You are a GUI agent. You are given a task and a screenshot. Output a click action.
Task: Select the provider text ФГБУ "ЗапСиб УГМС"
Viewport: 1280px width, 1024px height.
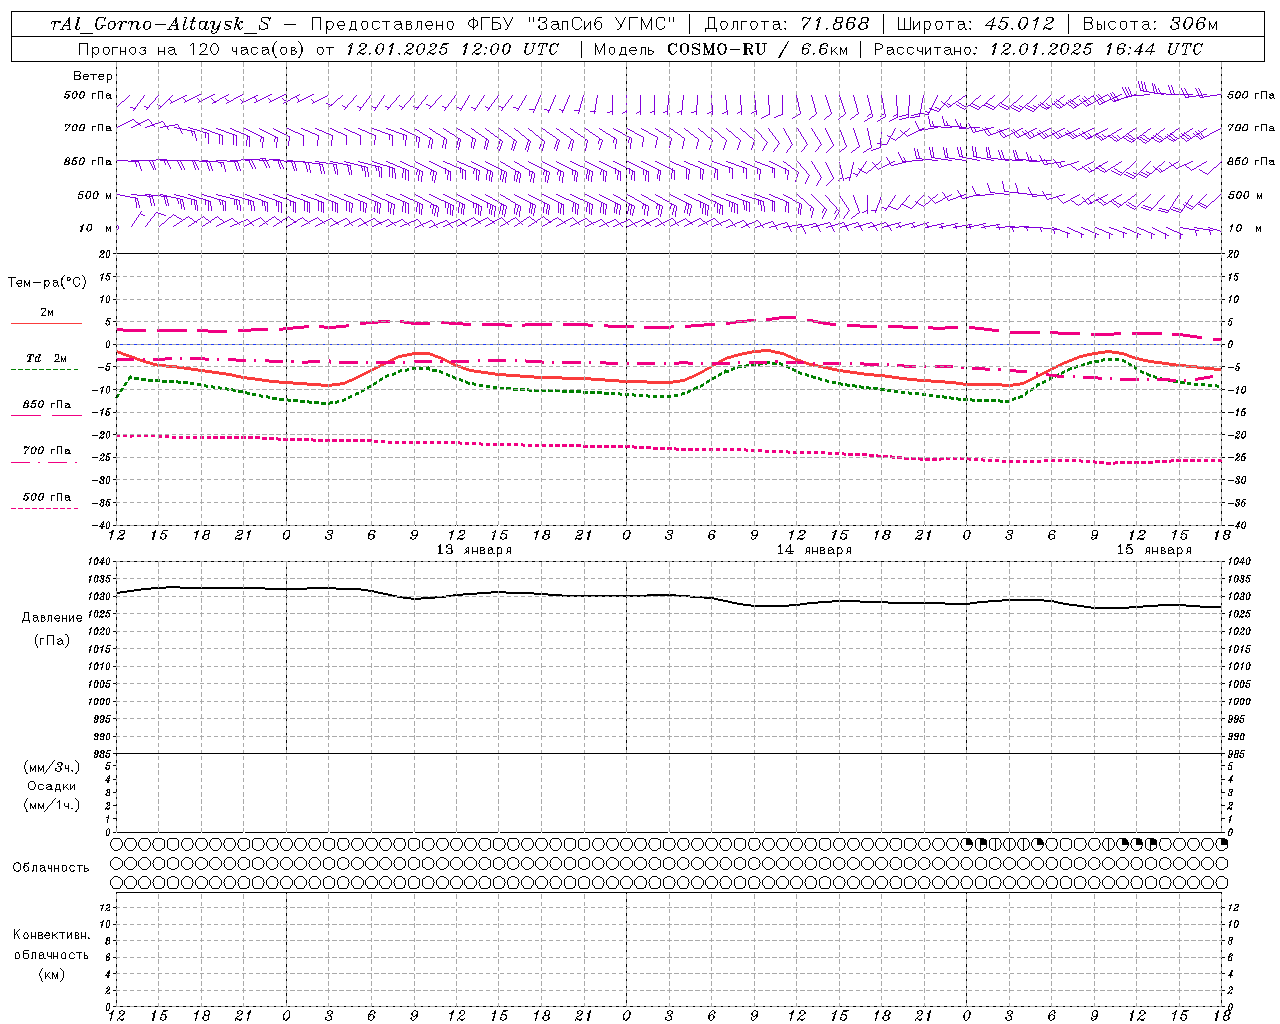573,25
